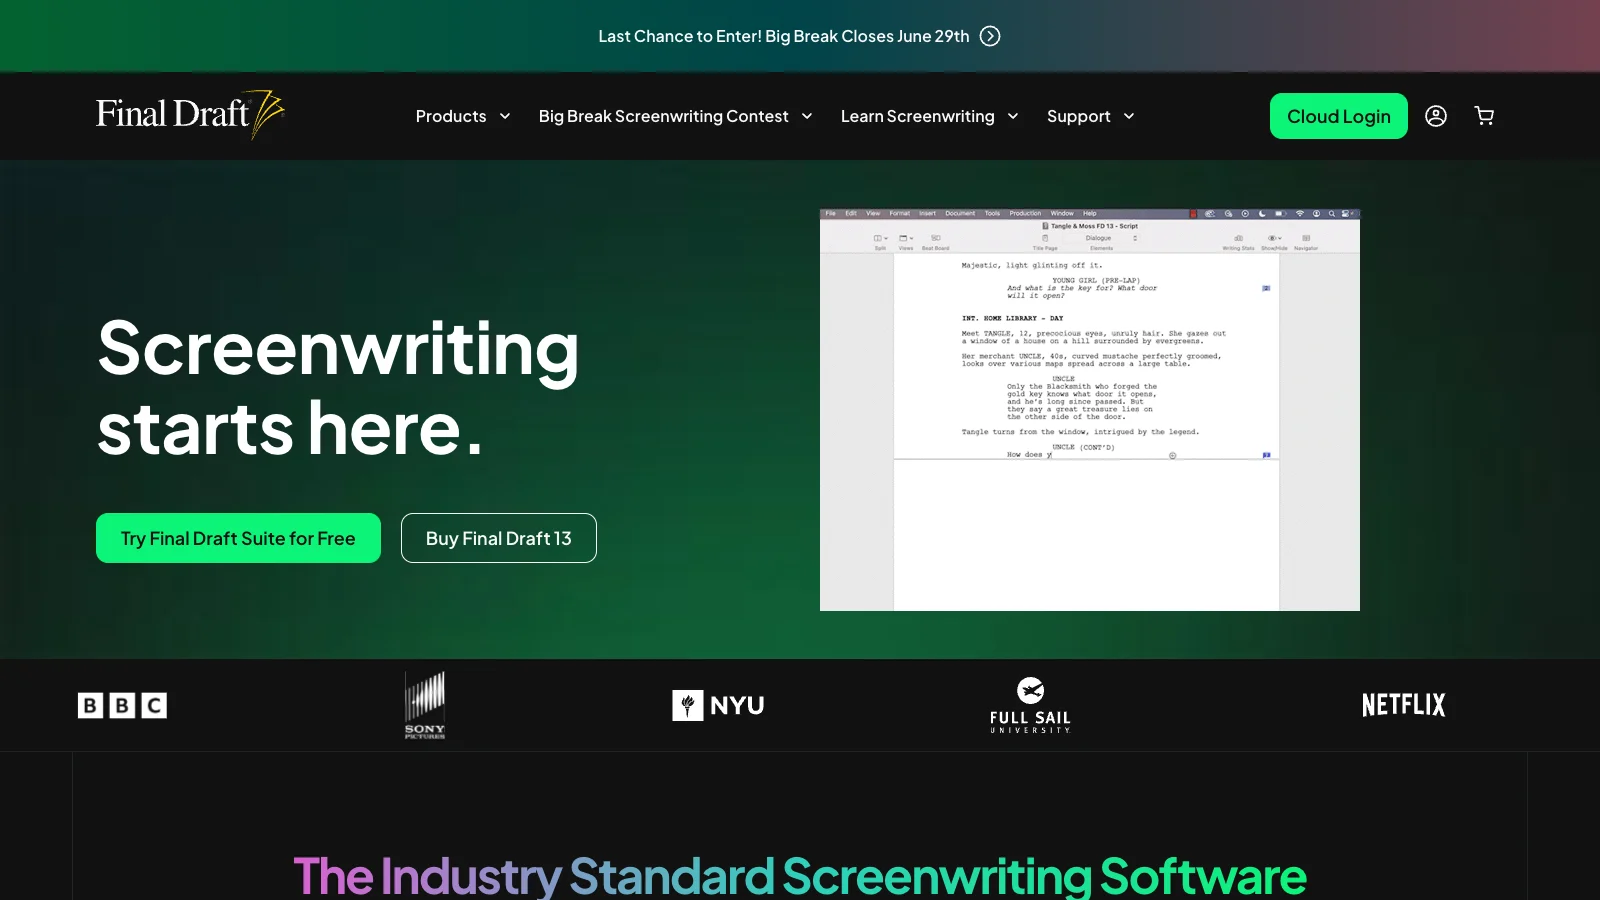Expand the Products menu
The height and width of the screenshot is (900, 1600).
click(x=463, y=116)
